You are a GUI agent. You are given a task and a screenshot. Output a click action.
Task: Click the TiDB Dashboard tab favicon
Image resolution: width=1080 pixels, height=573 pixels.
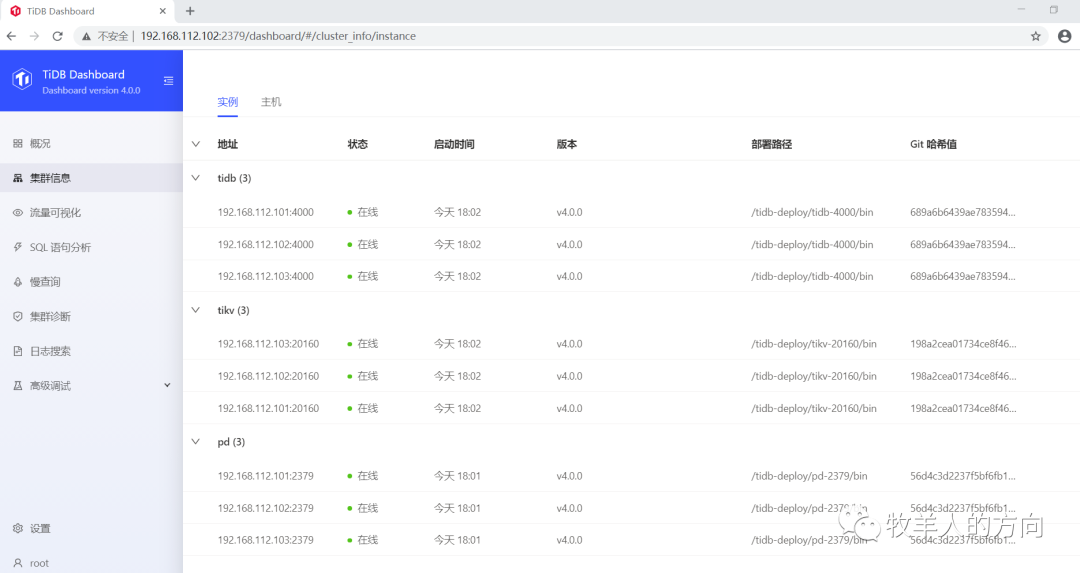click(x=15, y=11)
